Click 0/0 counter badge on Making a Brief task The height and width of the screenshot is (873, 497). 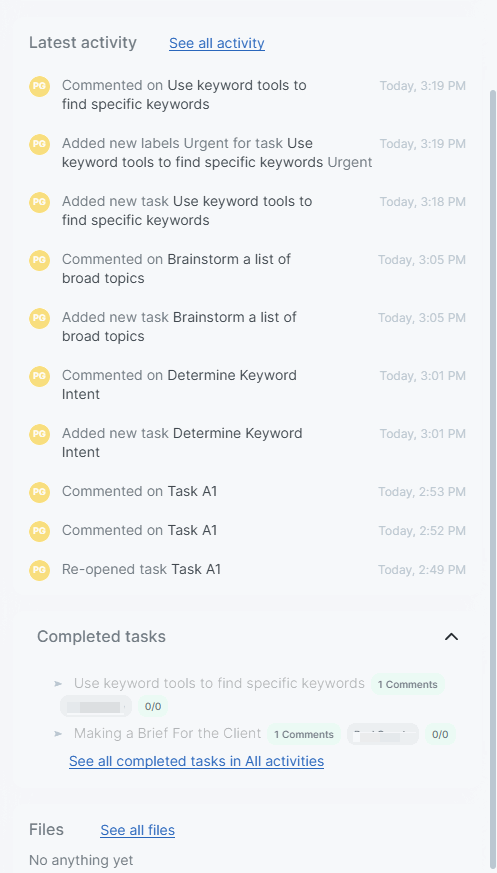click(x=440, y=734)
